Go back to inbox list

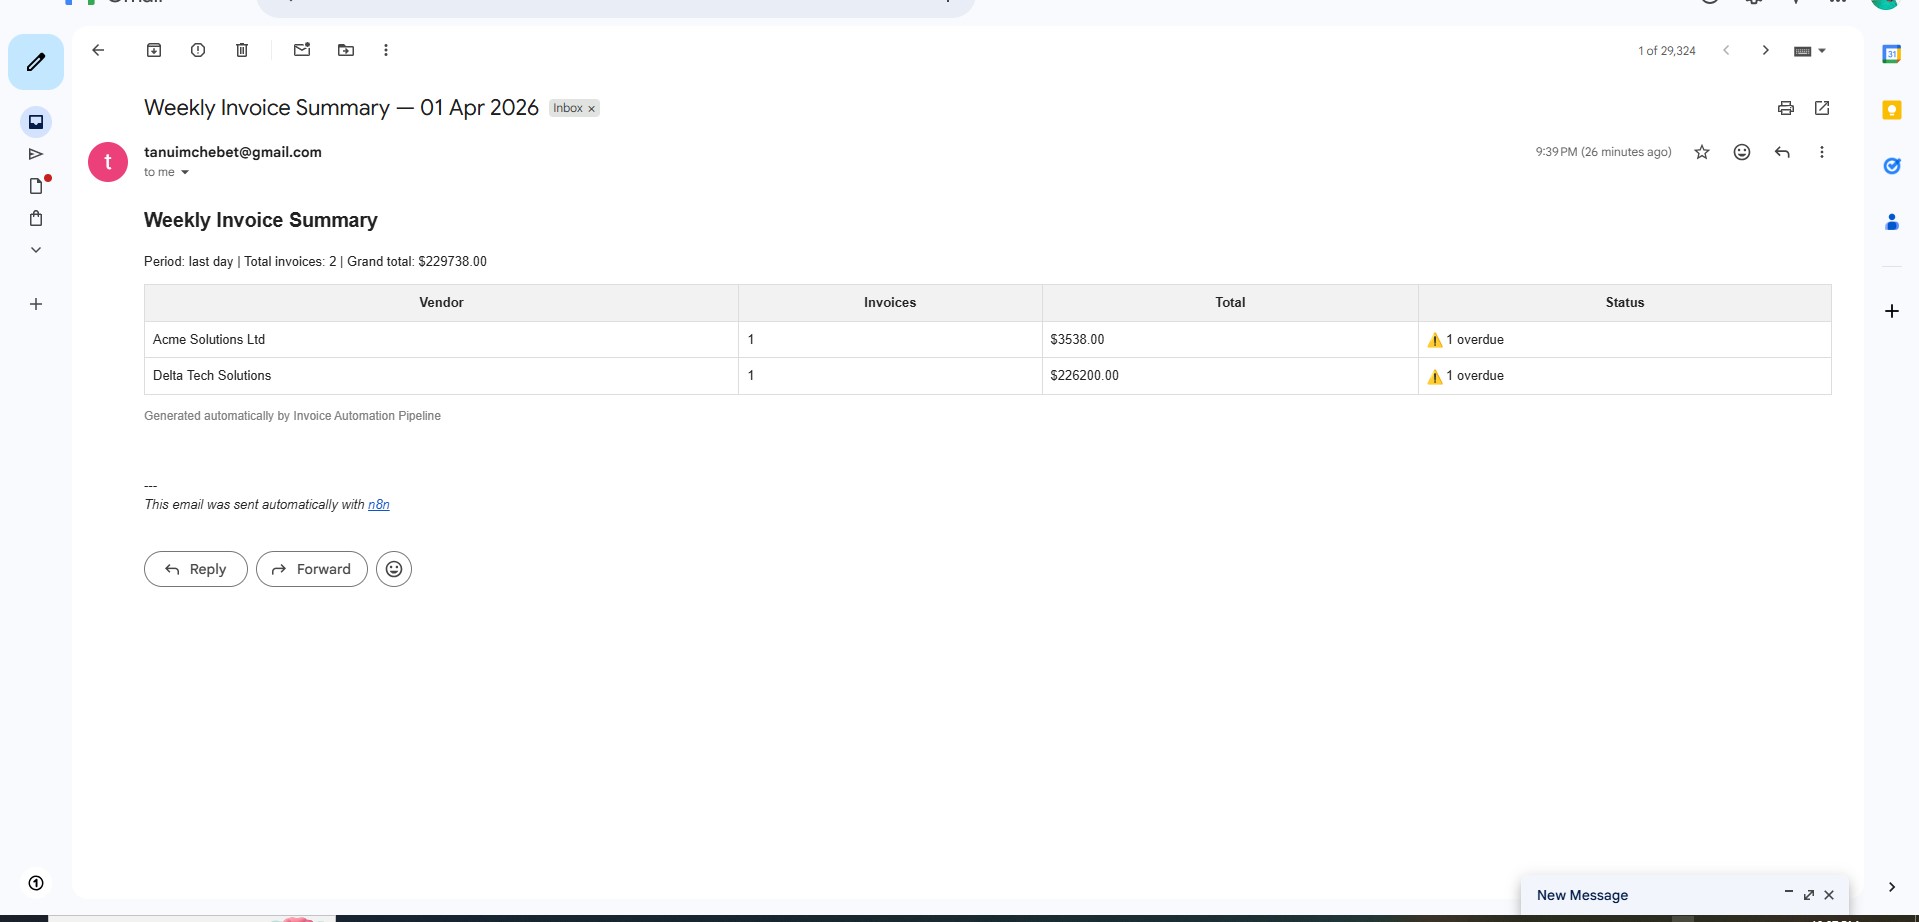tap(98, 50)
